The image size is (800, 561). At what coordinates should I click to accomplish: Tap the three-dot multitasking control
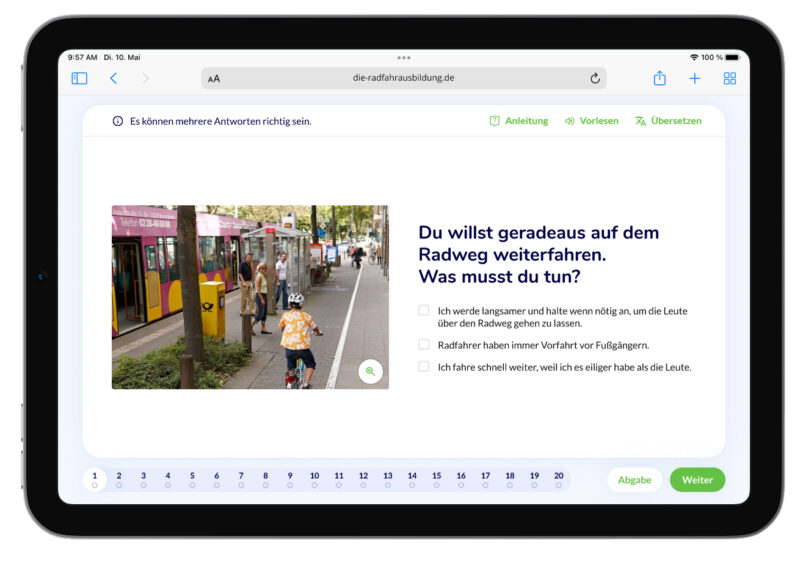coord(404,58)
